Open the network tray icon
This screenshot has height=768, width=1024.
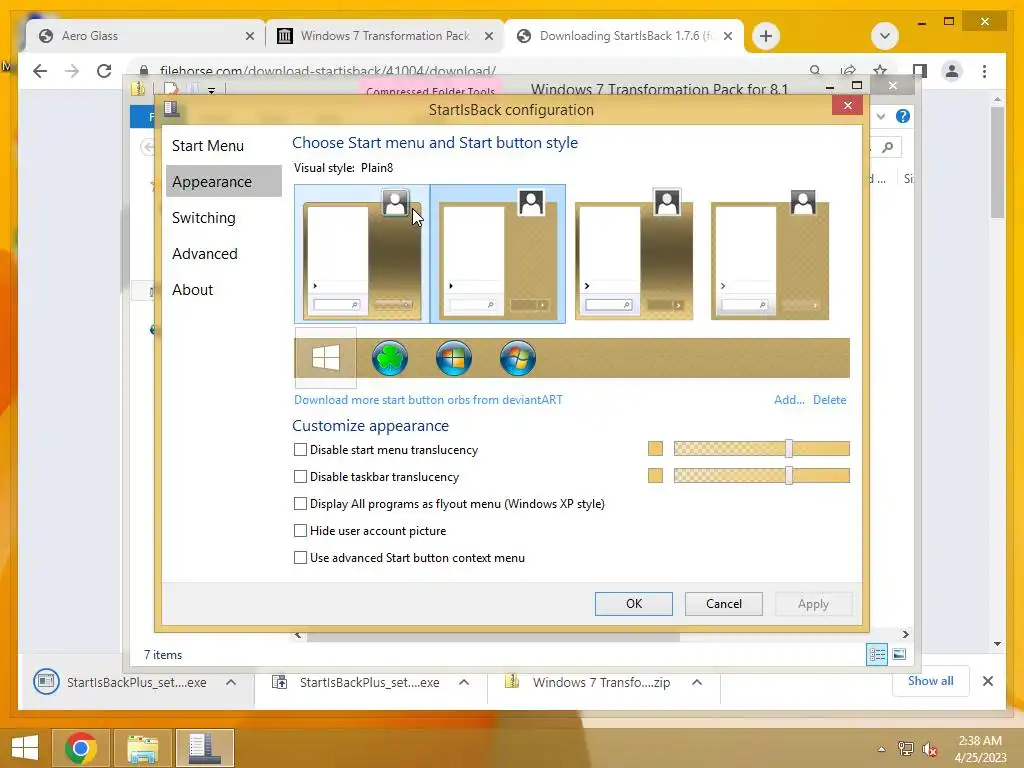(906, 749)
